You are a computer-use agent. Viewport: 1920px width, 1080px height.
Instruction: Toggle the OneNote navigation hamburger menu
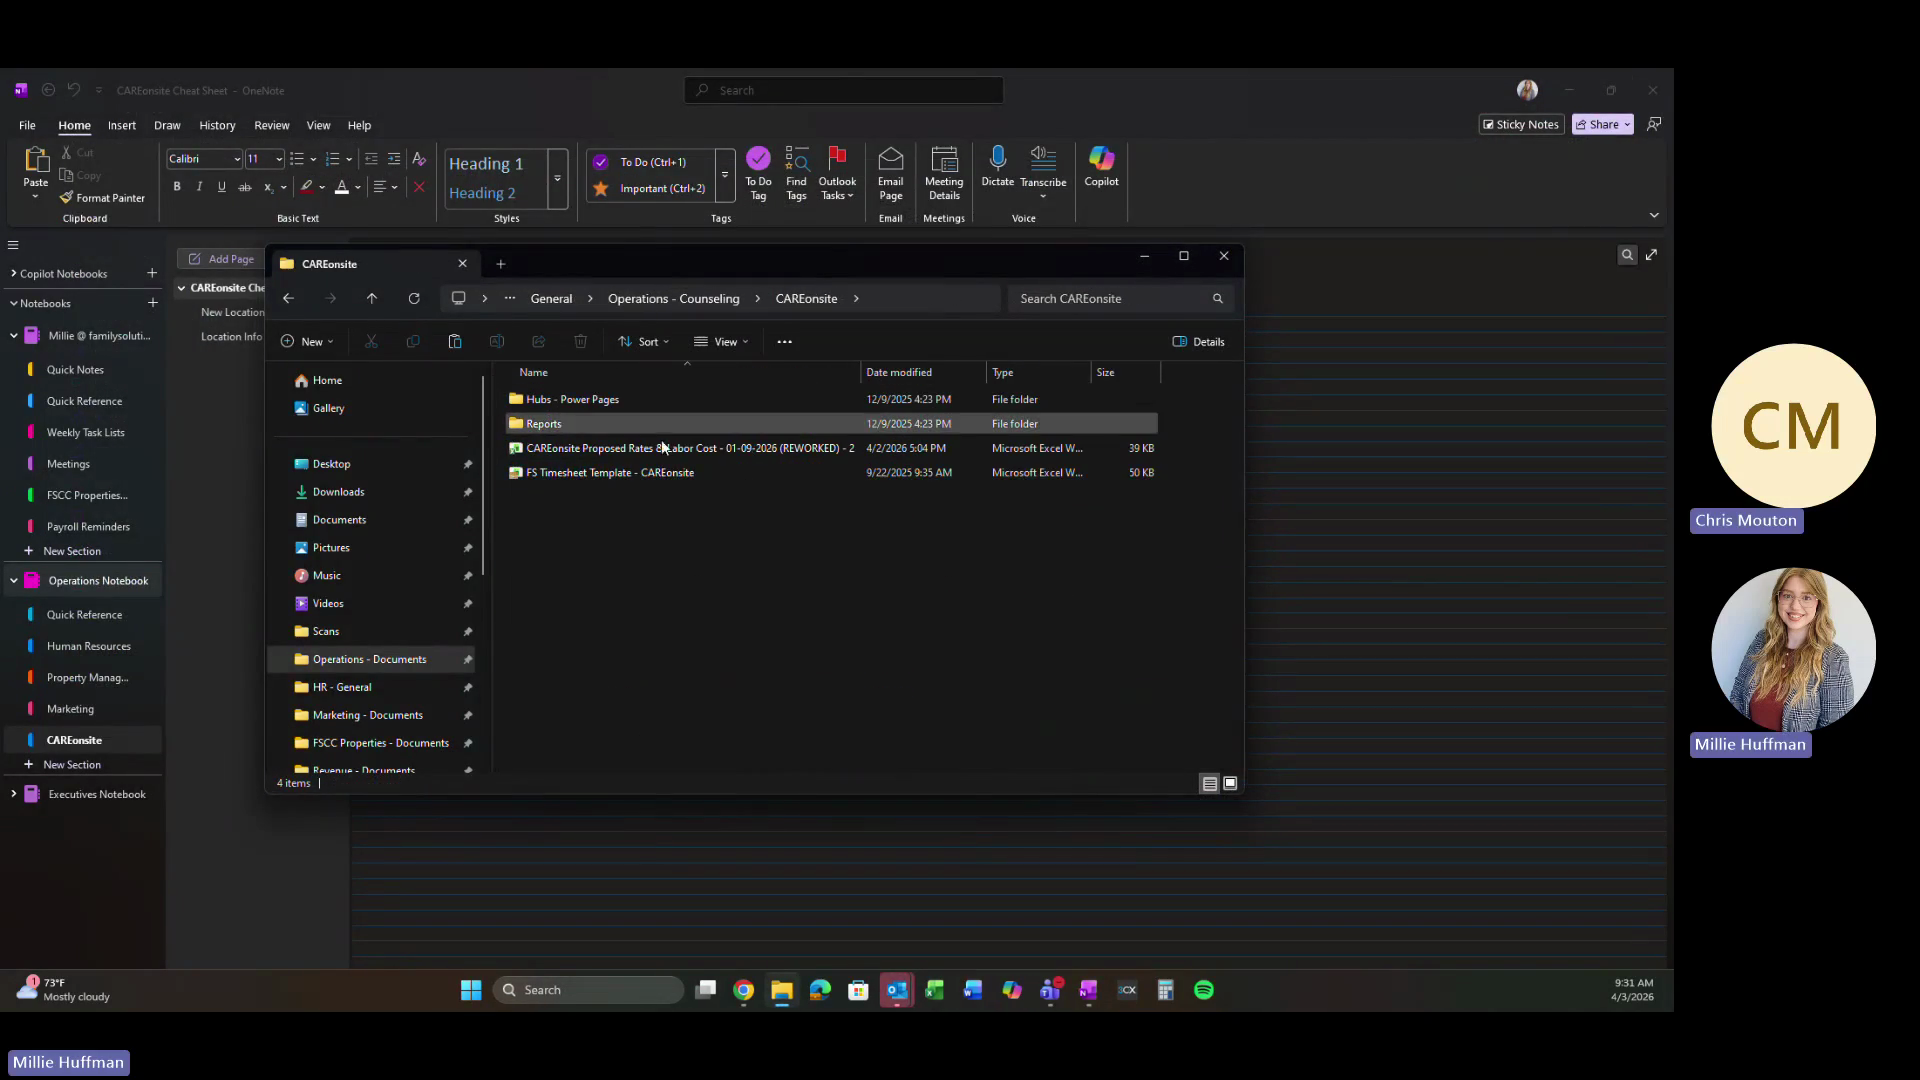tap(13, 245)
